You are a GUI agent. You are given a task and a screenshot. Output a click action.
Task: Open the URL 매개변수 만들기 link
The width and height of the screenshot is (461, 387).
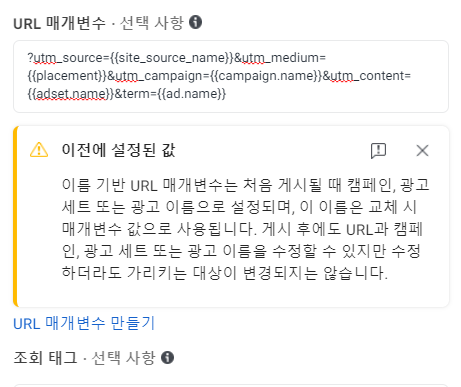pos(84,323)
